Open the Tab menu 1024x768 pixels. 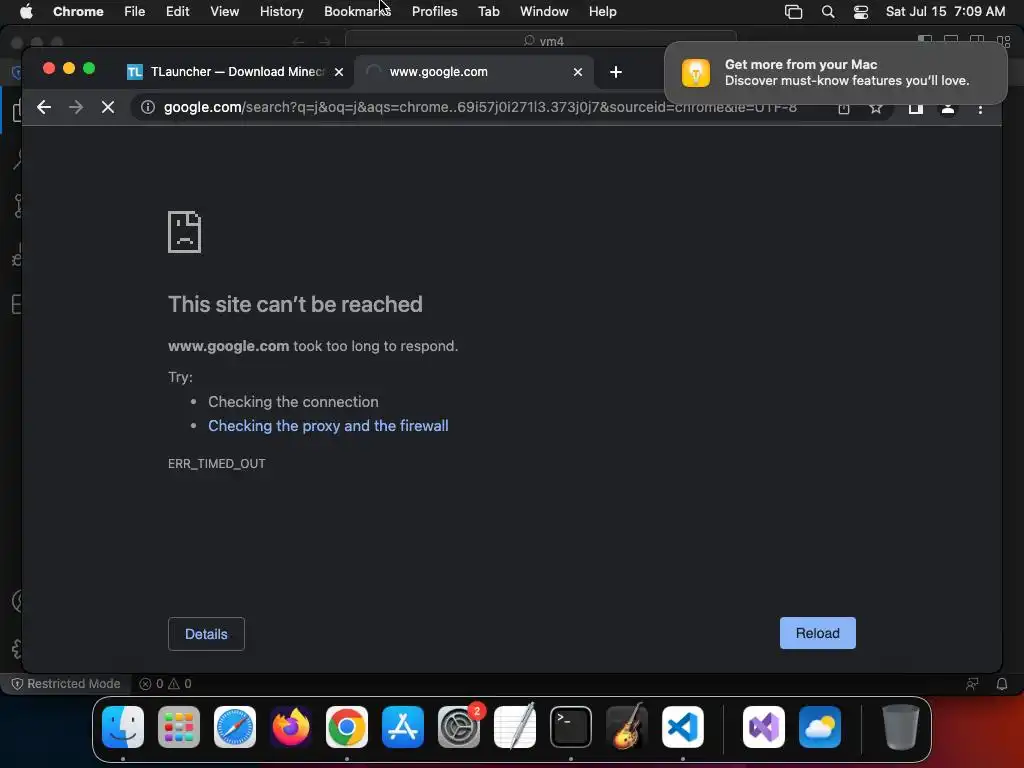click(x=488, y=12)
